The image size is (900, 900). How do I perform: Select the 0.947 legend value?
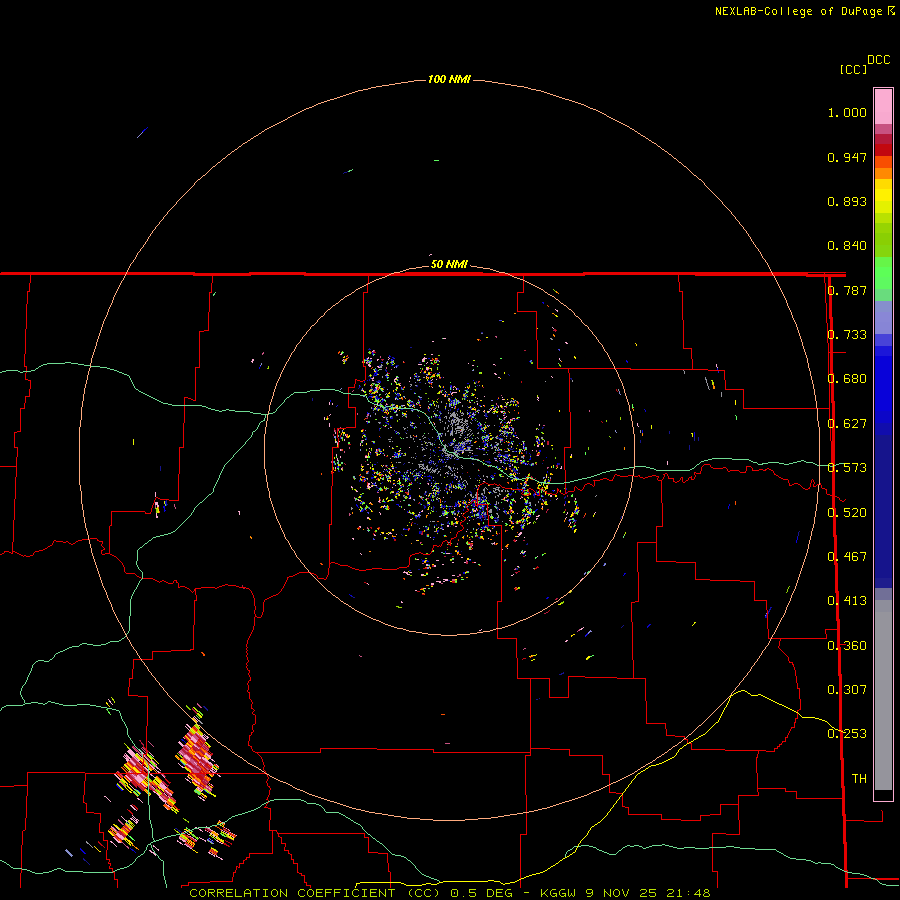[847, 157]
